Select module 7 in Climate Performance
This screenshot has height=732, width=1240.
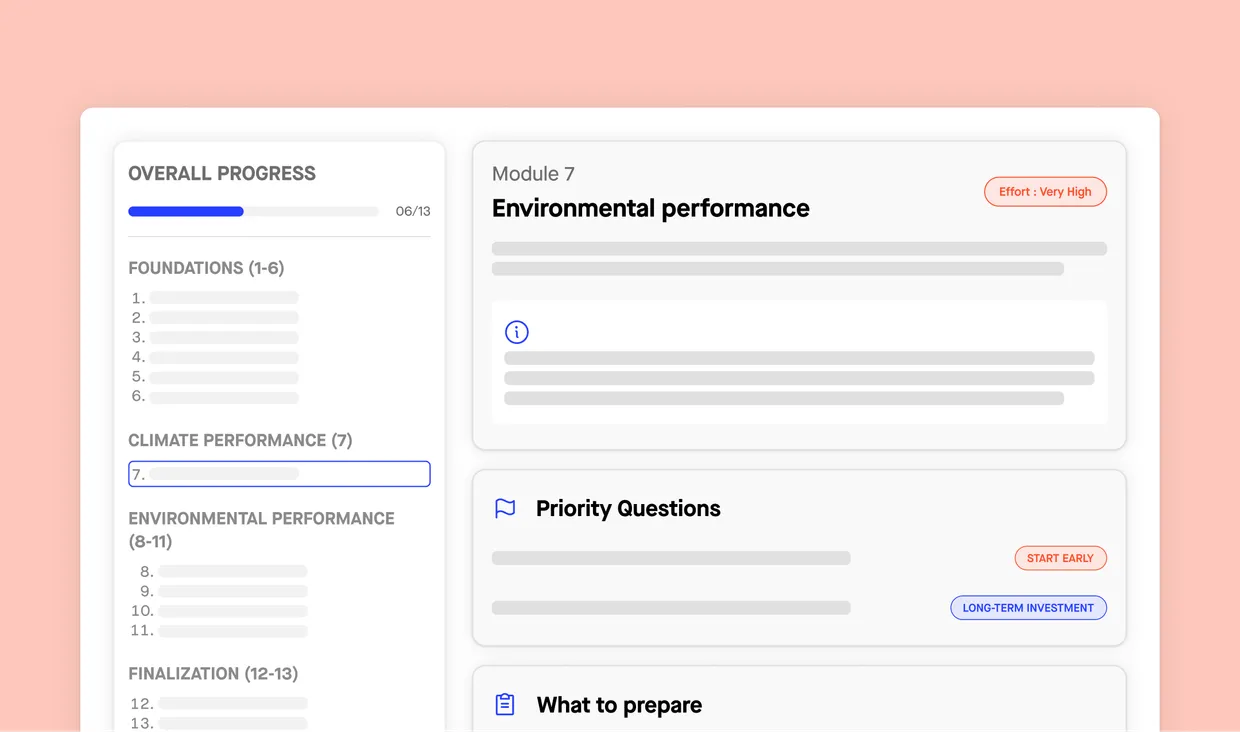click(279, 474)
